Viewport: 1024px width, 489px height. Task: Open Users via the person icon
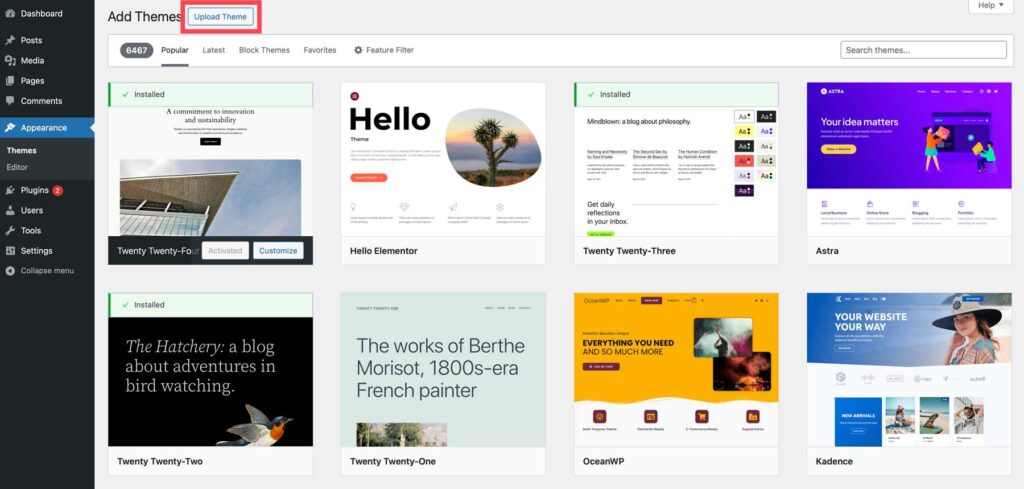(10, 210)
